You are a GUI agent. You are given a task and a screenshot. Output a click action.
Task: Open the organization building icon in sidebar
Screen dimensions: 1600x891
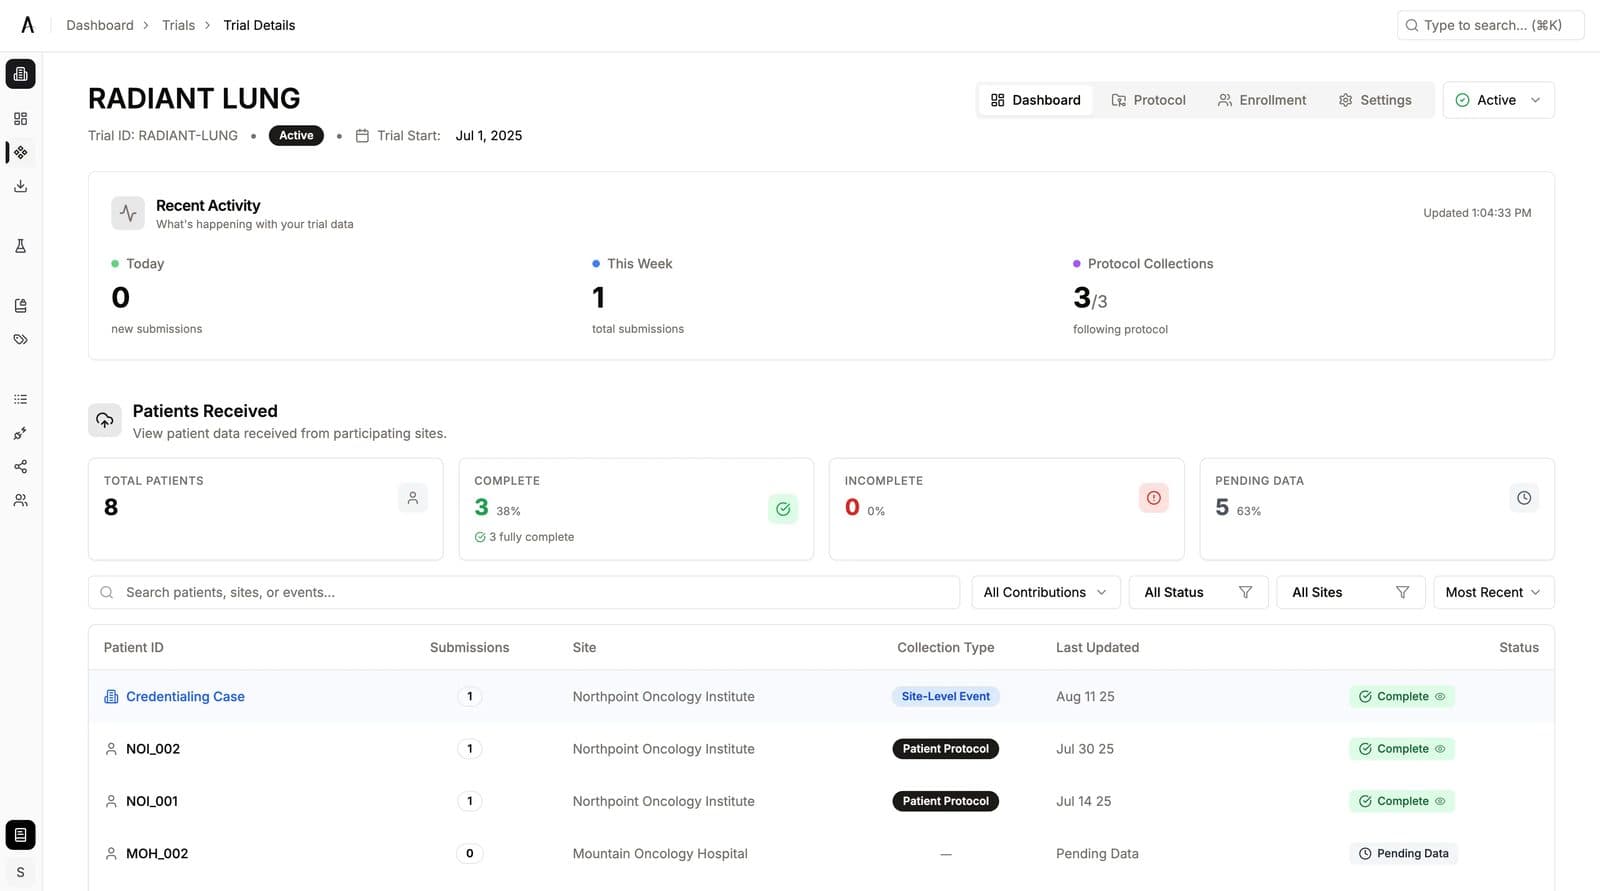coord(20,74)
